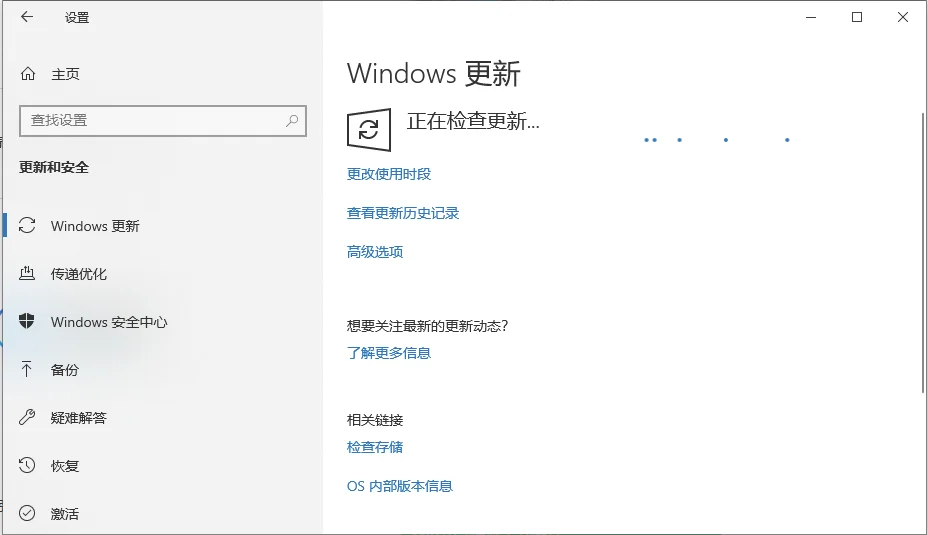Open 高级选项 link
928x535 pixels.
tap(375, 252)
